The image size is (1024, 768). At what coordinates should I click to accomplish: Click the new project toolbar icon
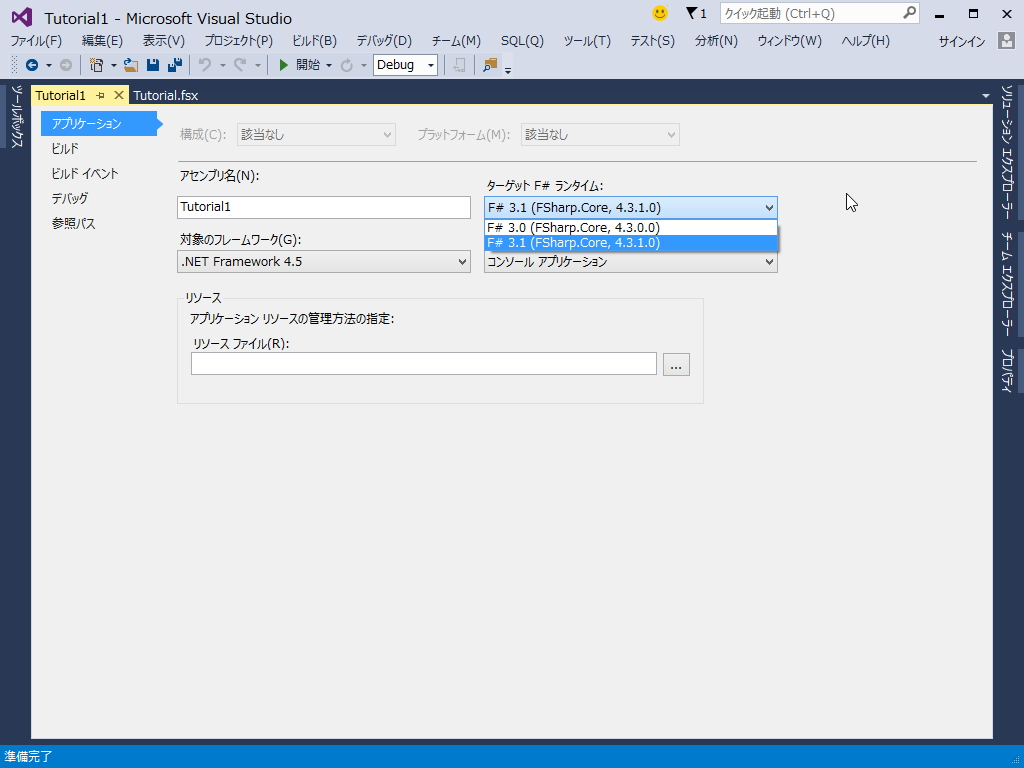point(96,65)
